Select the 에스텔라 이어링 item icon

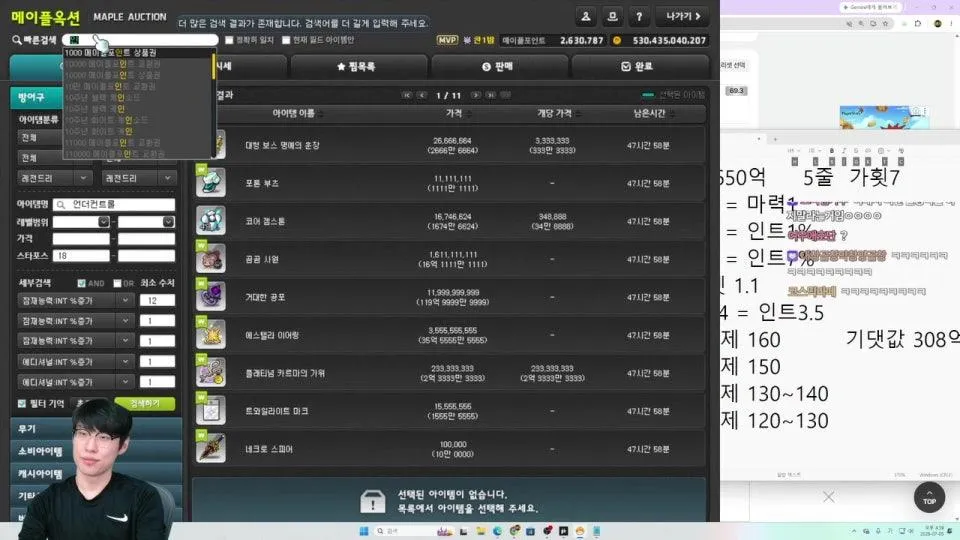(x=211, y=334)
